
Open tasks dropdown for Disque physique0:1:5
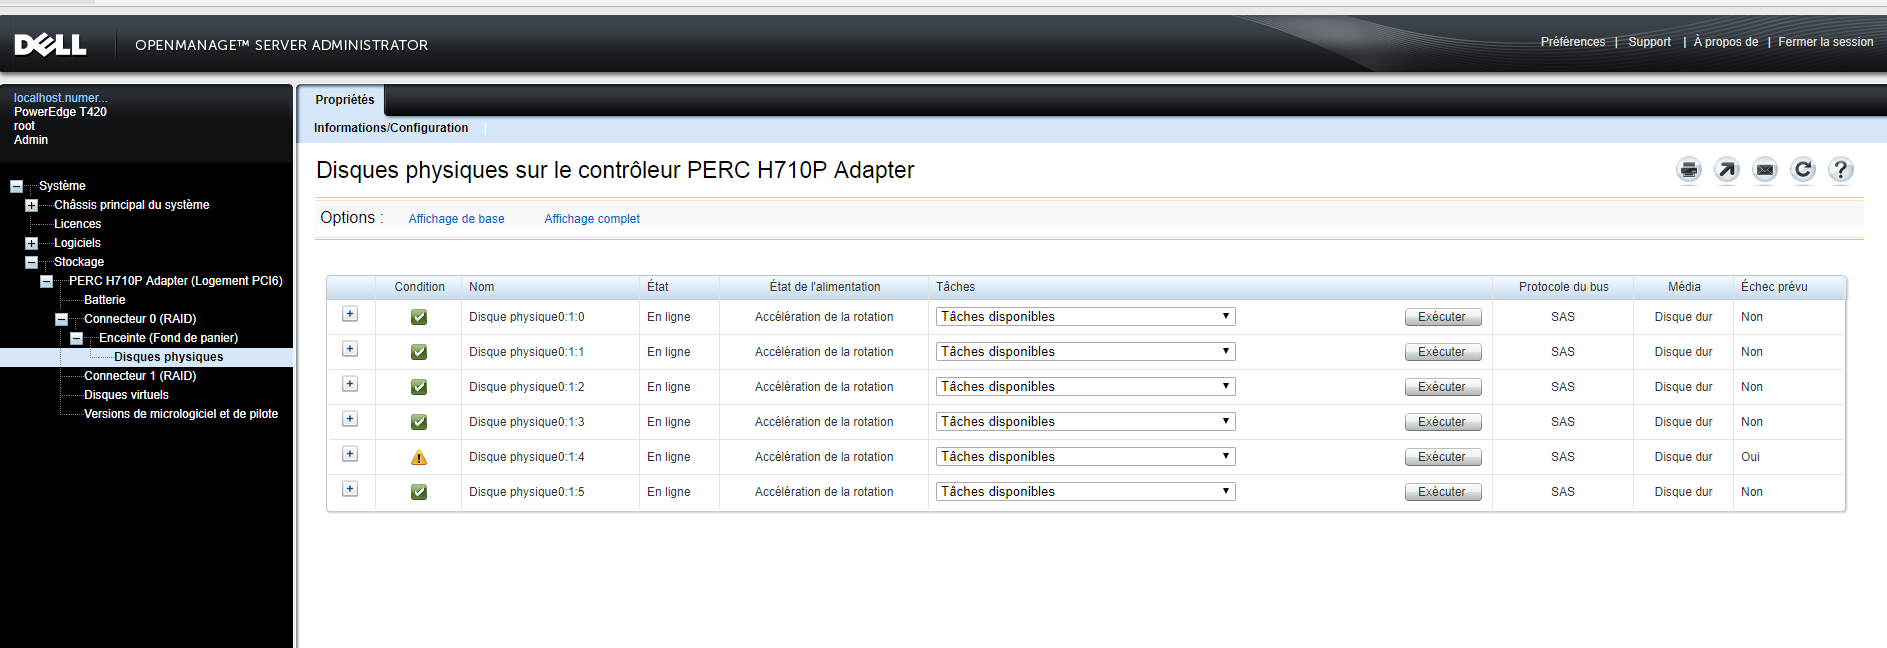(x=1085, y=492)
